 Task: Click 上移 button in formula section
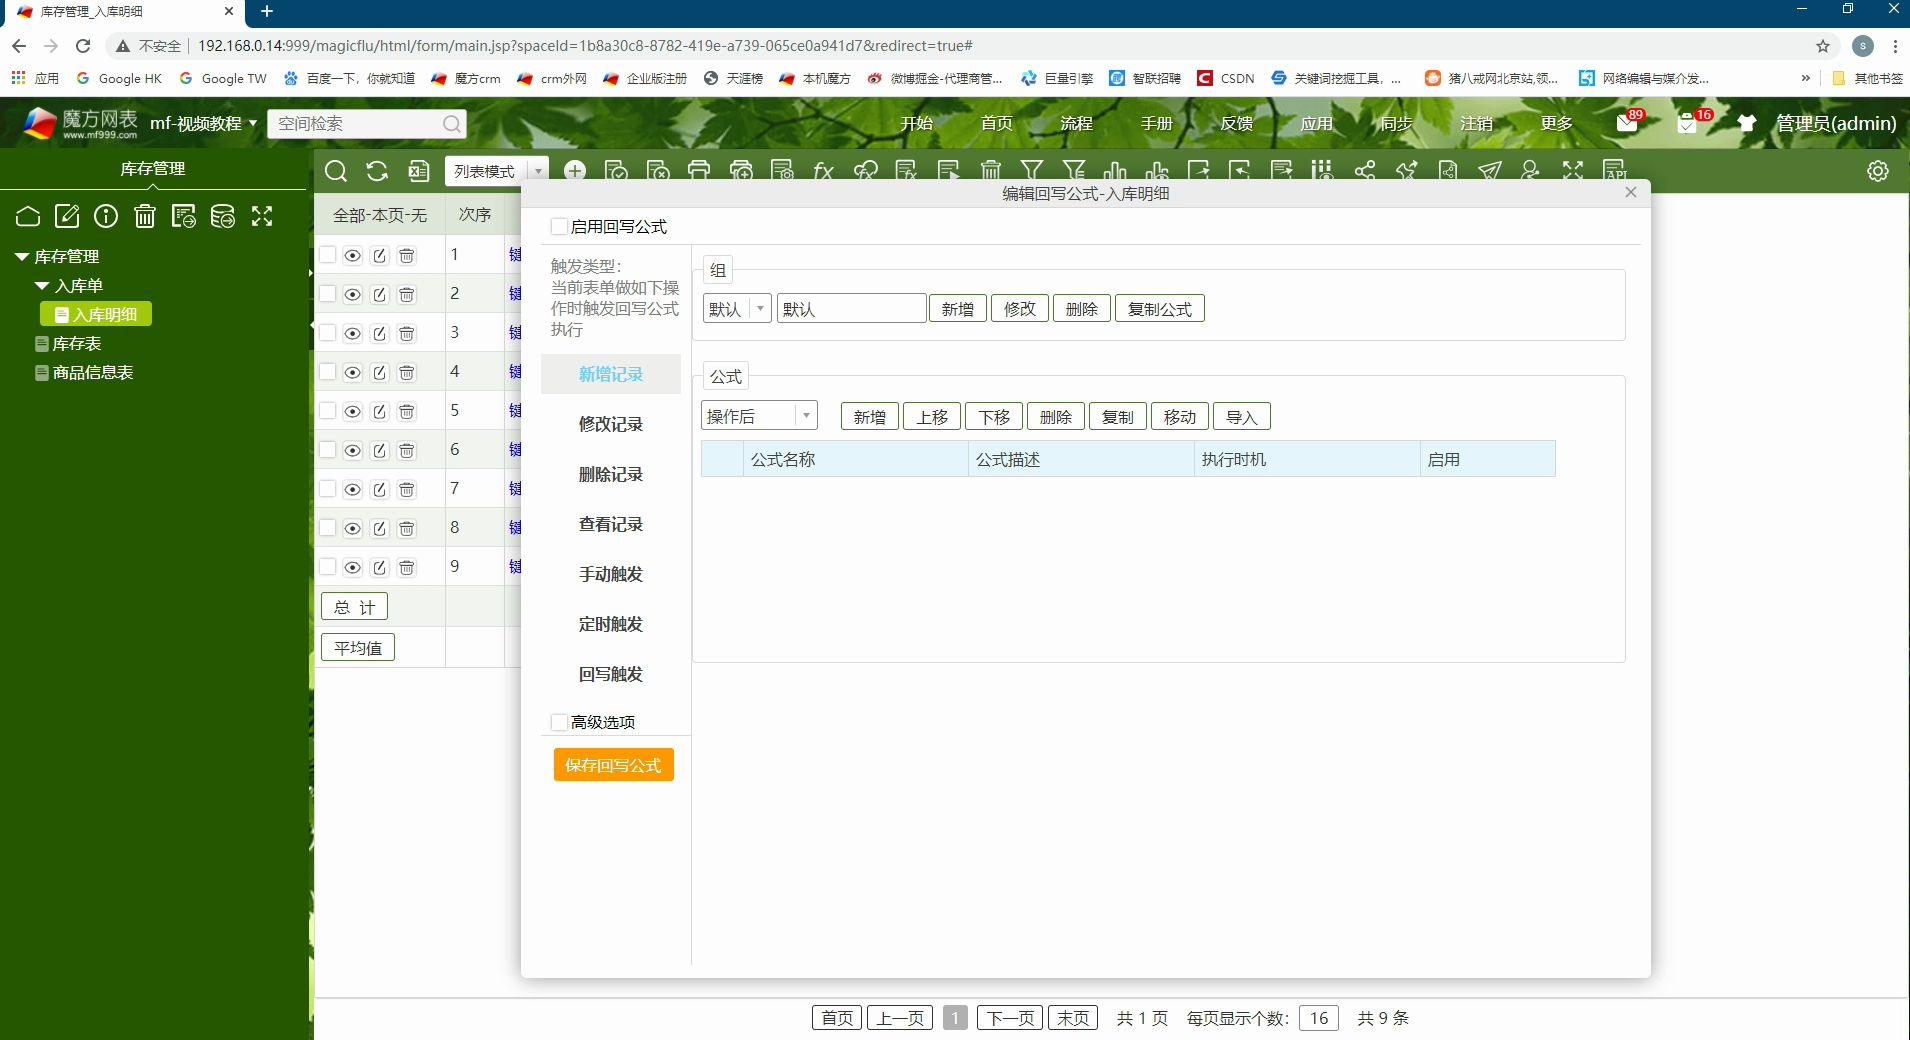pos(932,417)
